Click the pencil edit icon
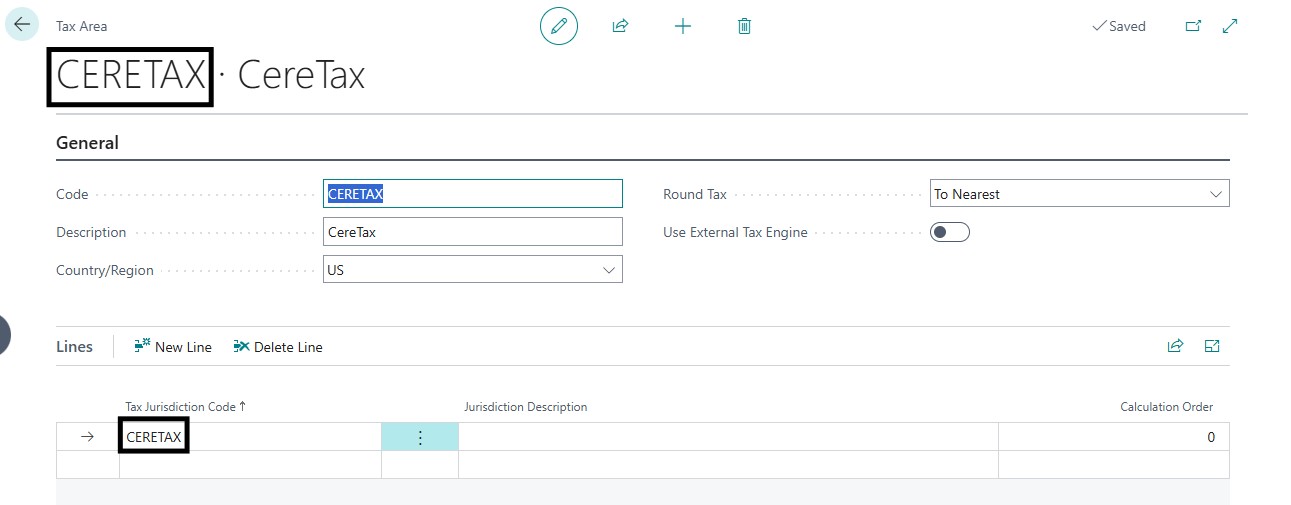Viewport: 1291px width, 505px height. click(x=559, y=26)
